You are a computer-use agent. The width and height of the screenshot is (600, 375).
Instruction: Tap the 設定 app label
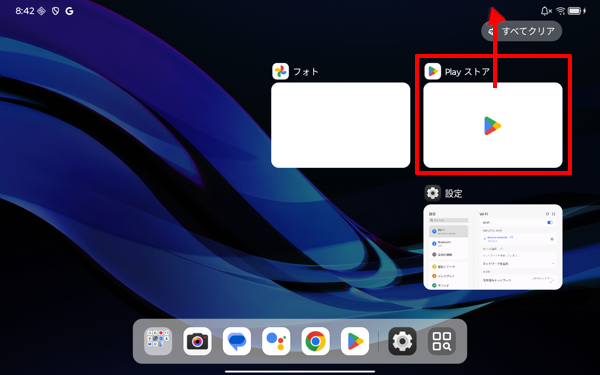[454, 194]
